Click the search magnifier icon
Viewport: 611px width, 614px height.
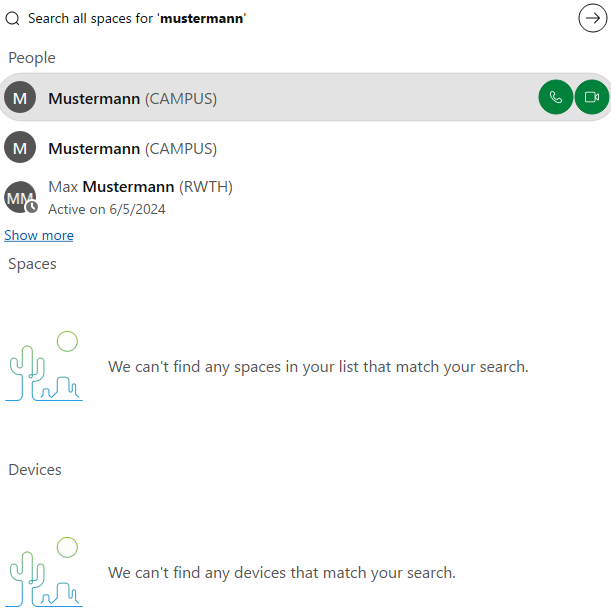(x=13, y=18)
